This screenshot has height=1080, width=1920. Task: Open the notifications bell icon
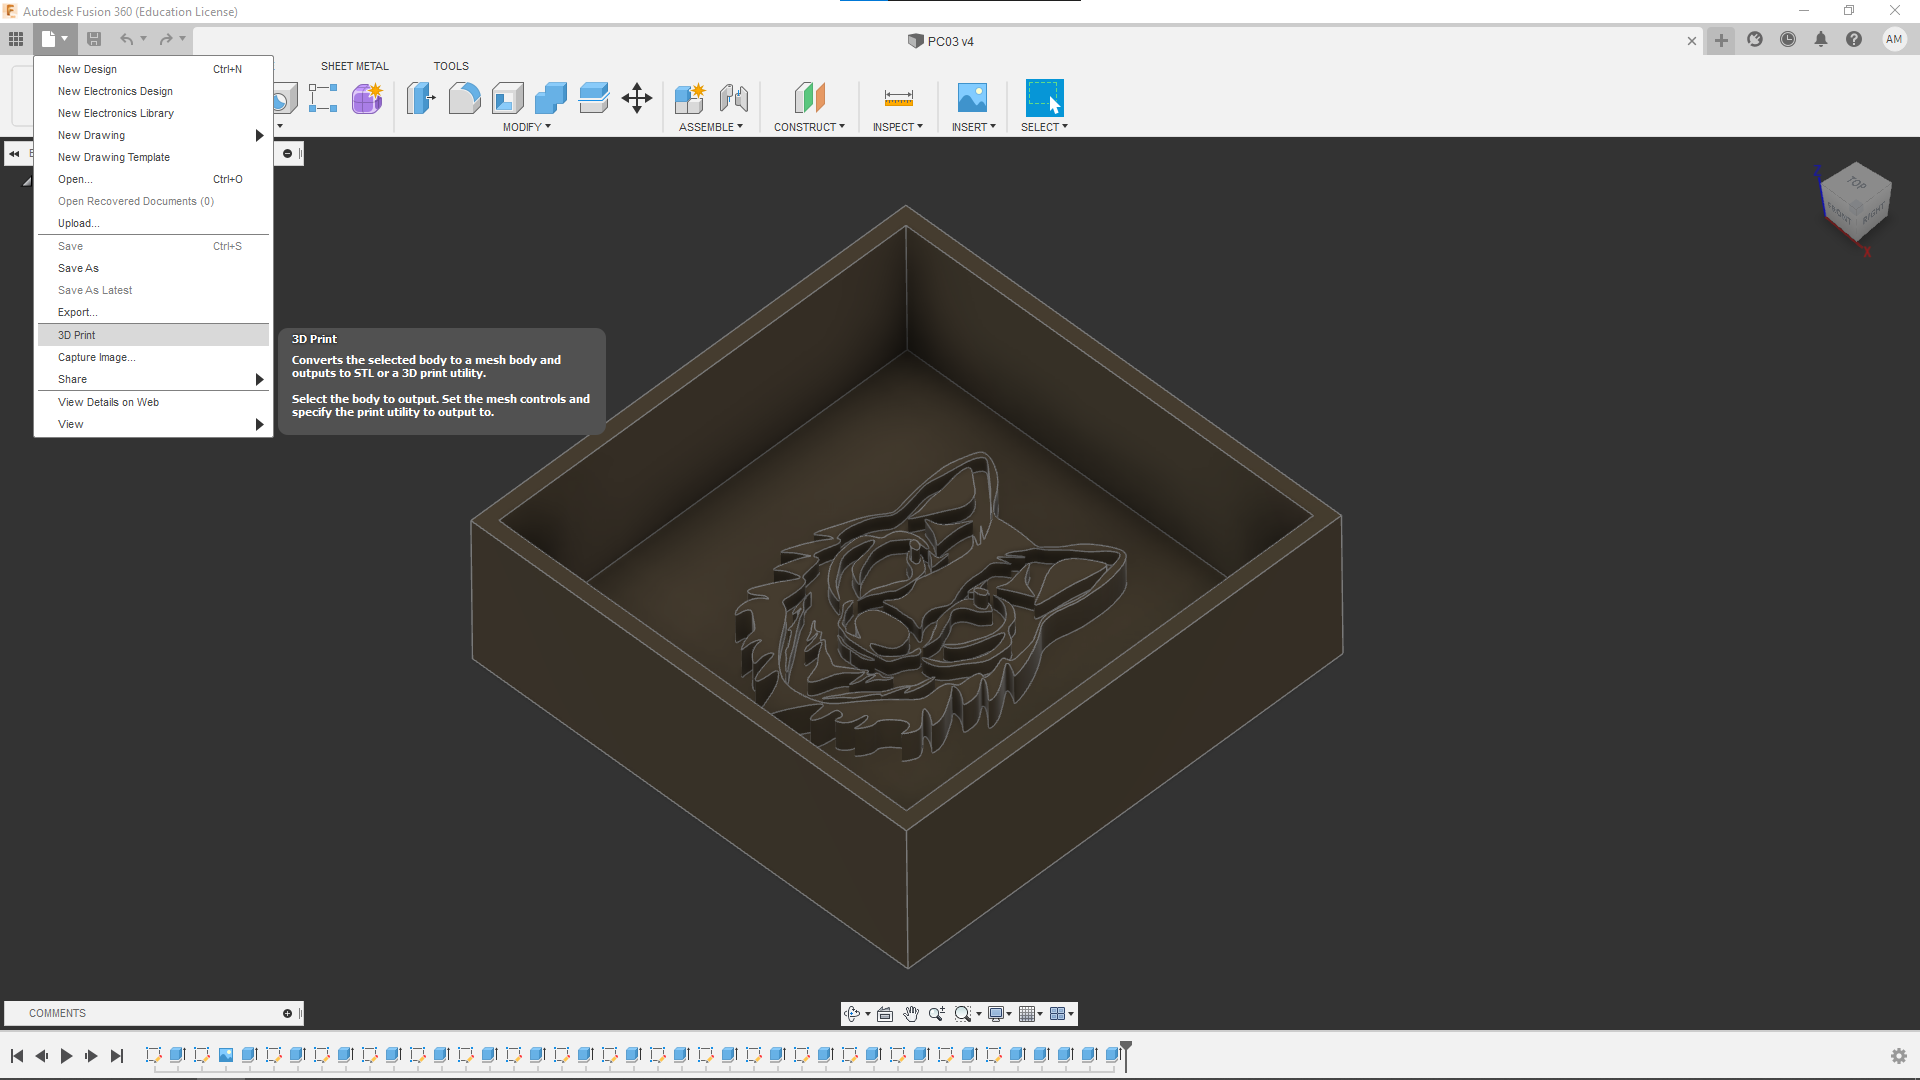[x=1821, y=40]
